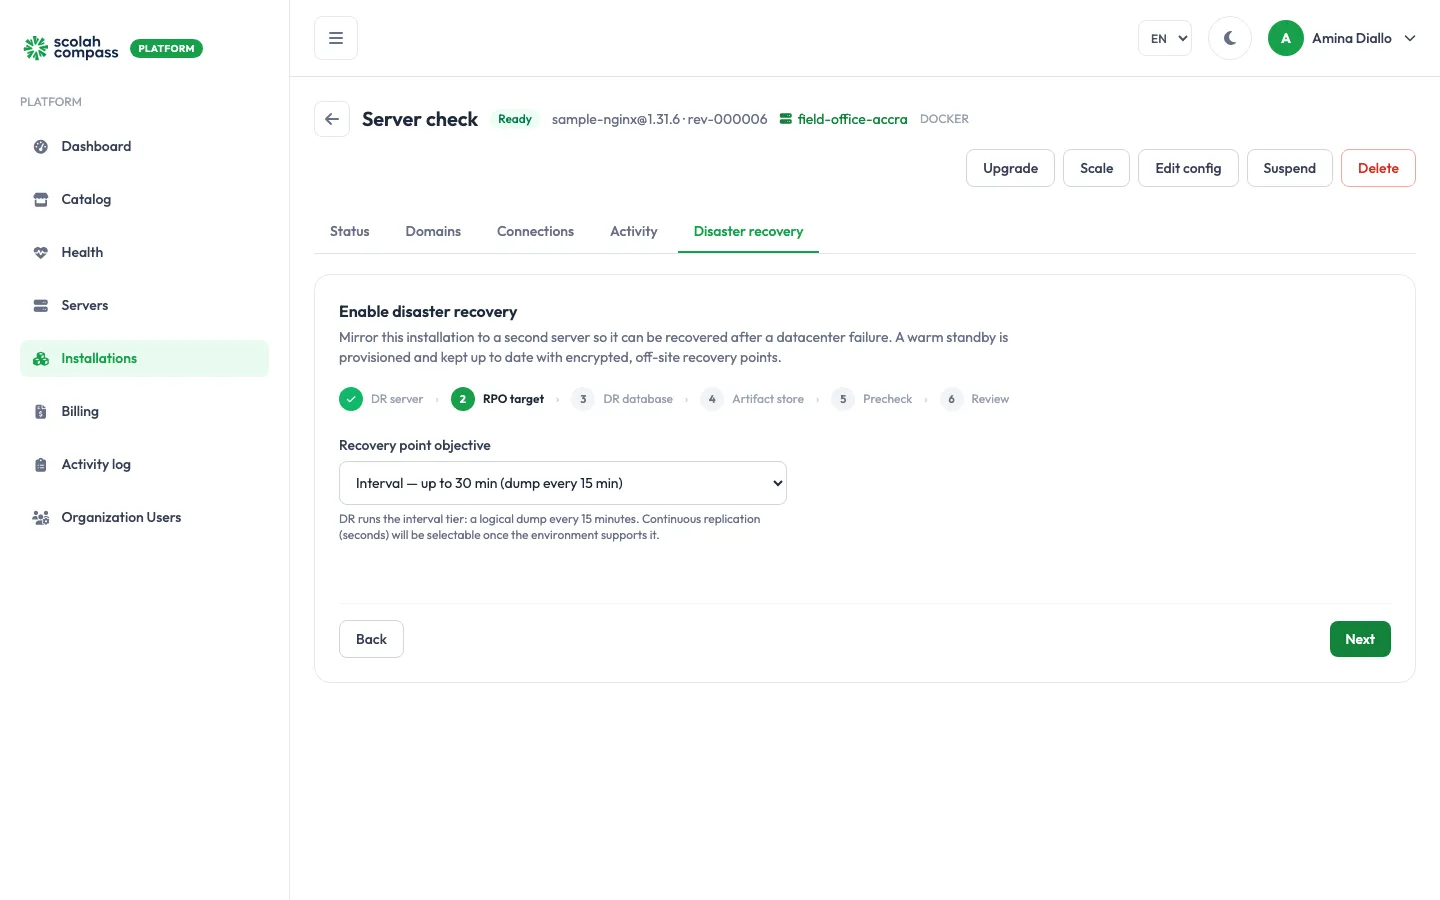Click the Scolah Compass logo
Screen dimensions: 1440x900
[x=71, y=48]
